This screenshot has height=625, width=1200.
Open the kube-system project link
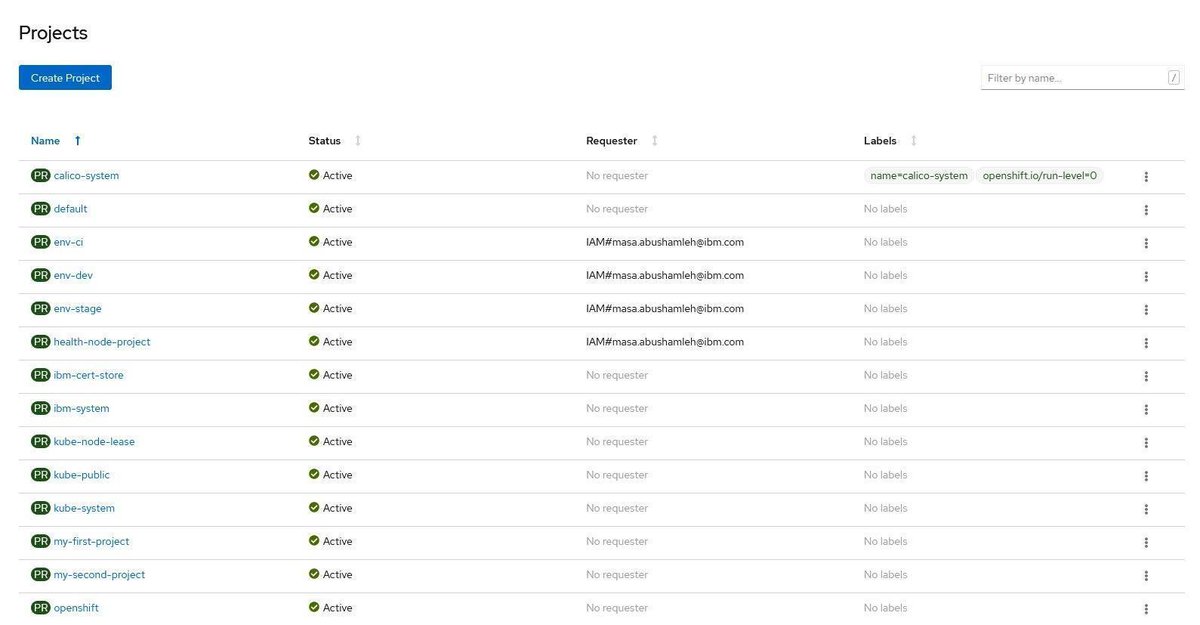[x=84, y=508]
